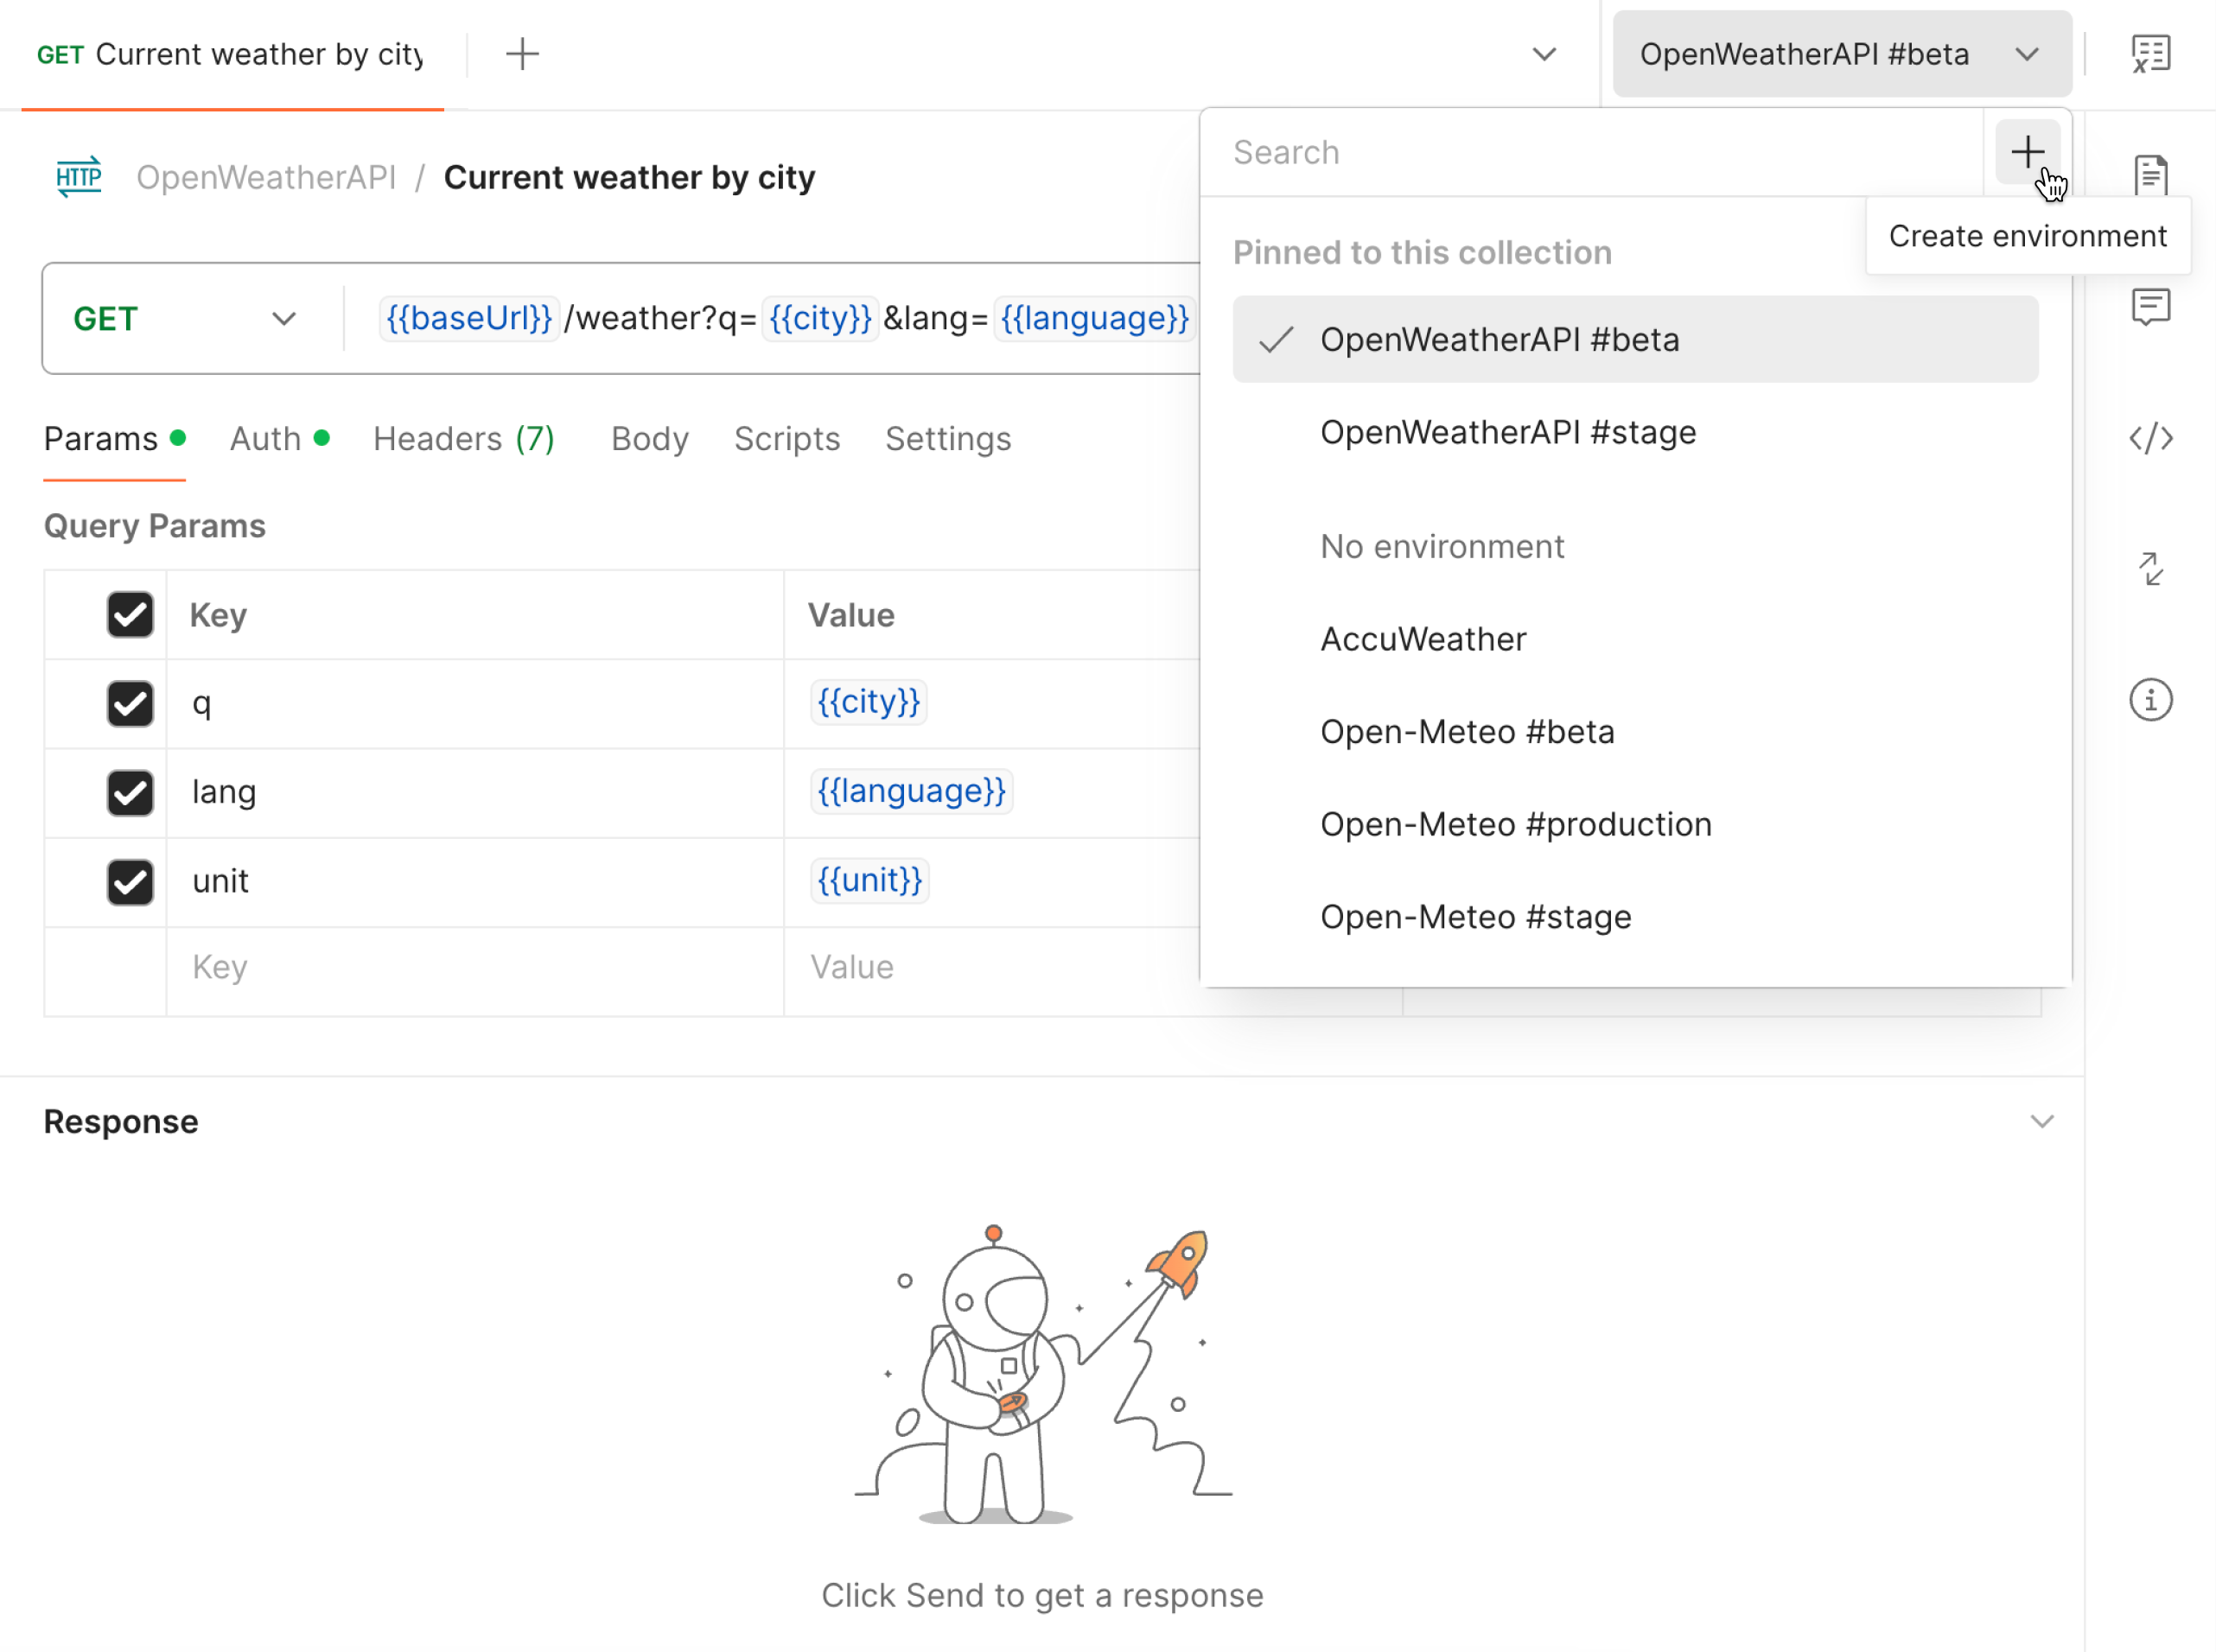
Task: Collapse the Response section chevron
Action: tap(2042, 1121)
